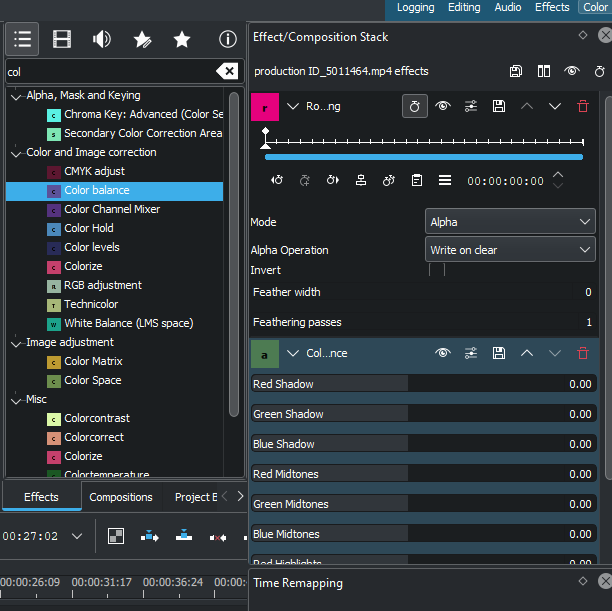Add keyframe button in Rotoscoping
This screenshot has height=611, width=612.
click(305, 180)
